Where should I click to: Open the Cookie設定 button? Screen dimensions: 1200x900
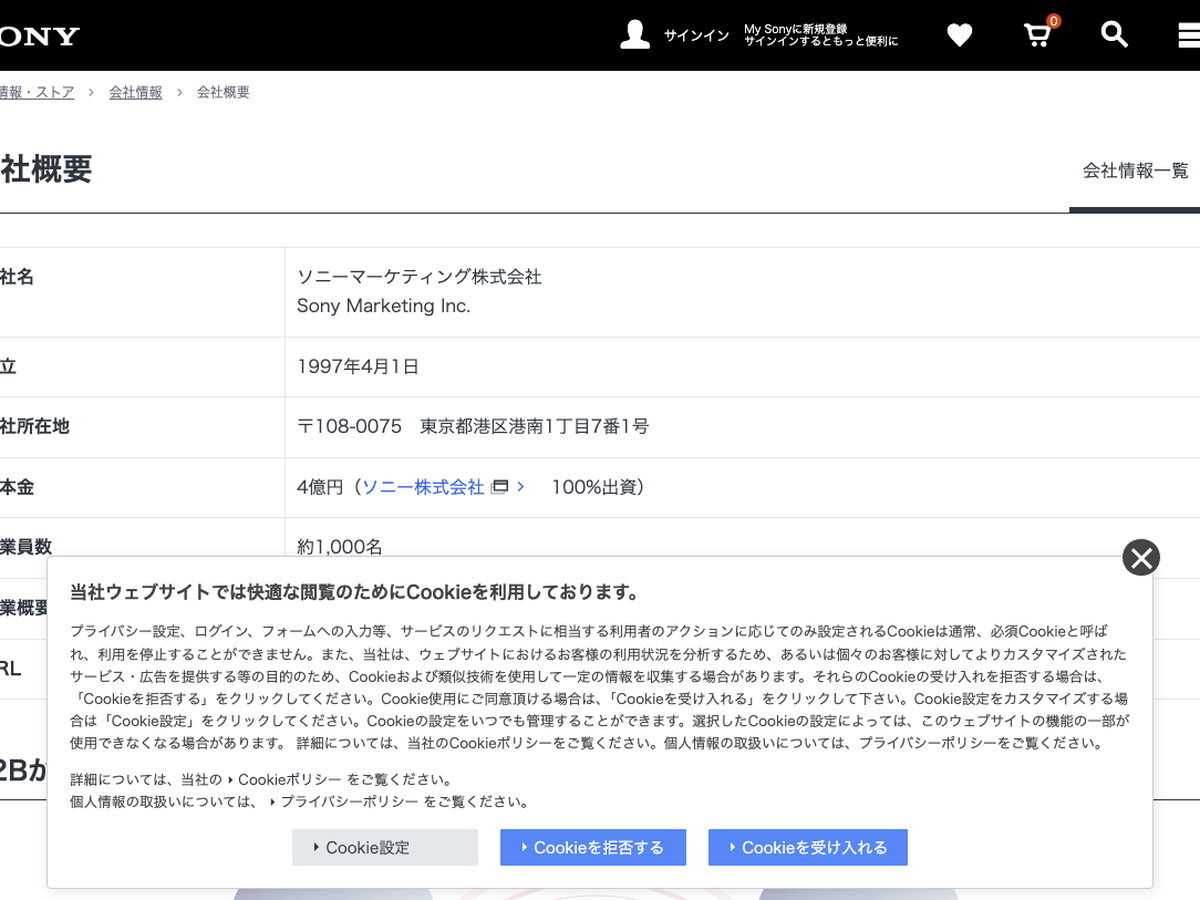pos(385,847)
